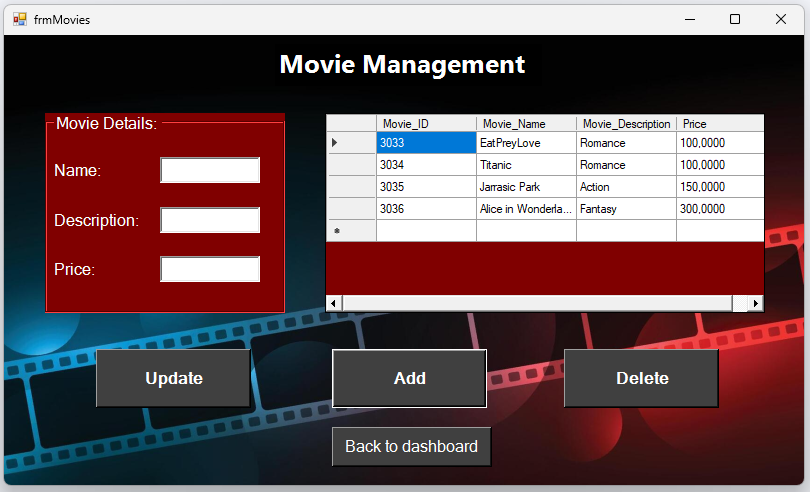This screenshot has height=492, width=810.
Task: Sort by Movie_Name column header
Action: coord(526,124)
